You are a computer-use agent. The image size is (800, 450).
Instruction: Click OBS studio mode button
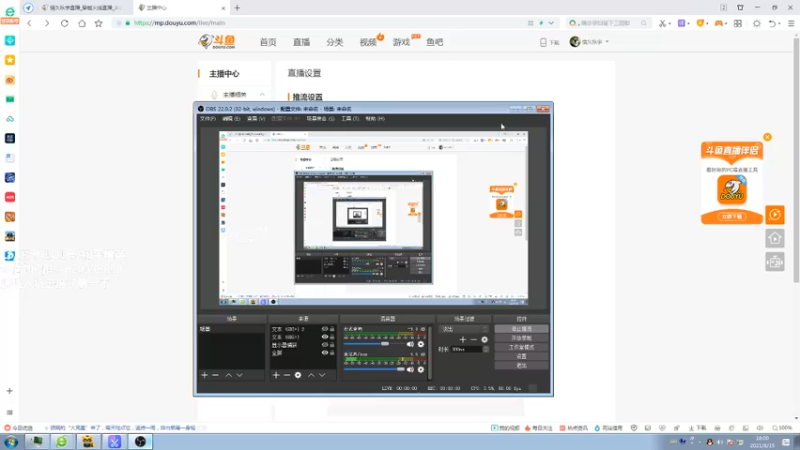tap(521, 347)
